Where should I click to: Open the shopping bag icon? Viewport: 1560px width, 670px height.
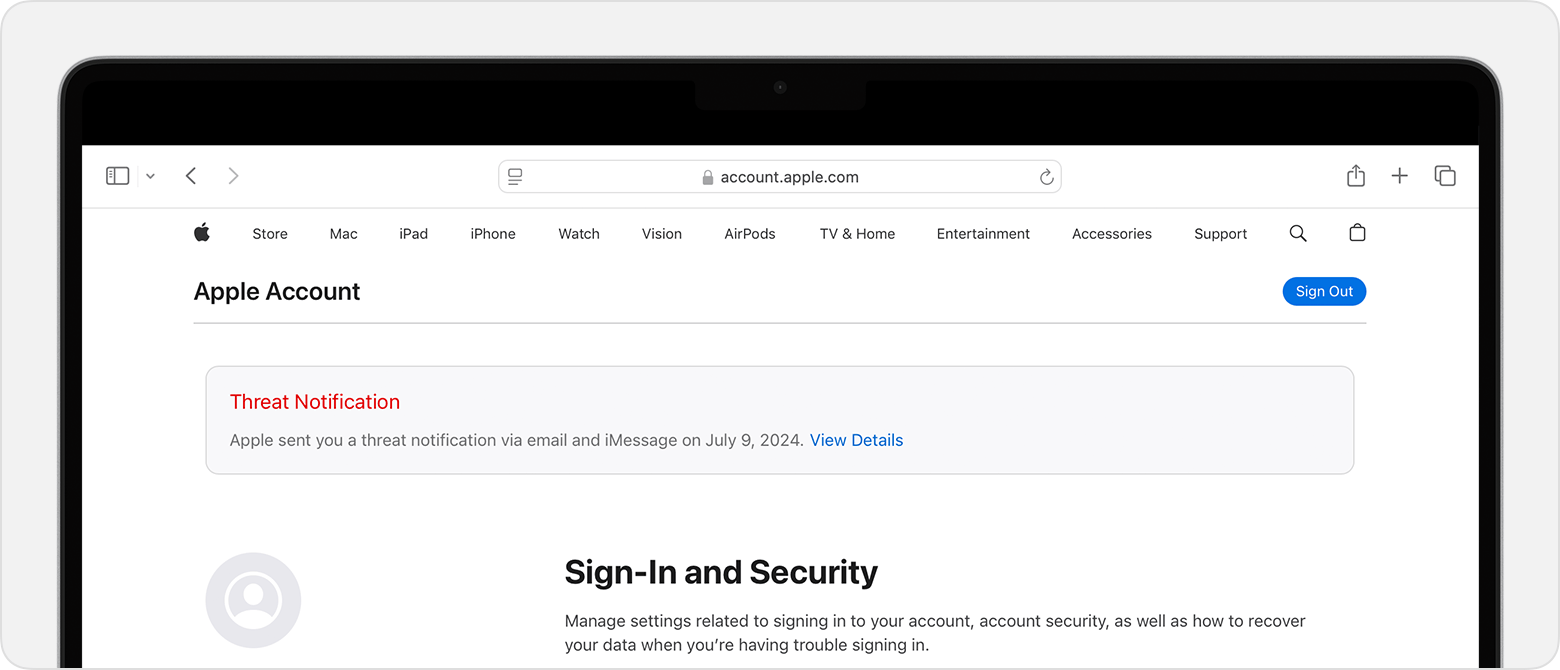point(1357,233)
